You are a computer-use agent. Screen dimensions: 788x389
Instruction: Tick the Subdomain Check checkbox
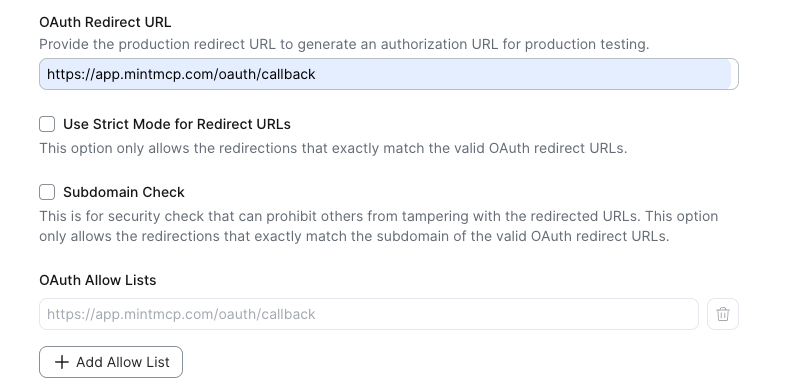click(x=47, y=192)
